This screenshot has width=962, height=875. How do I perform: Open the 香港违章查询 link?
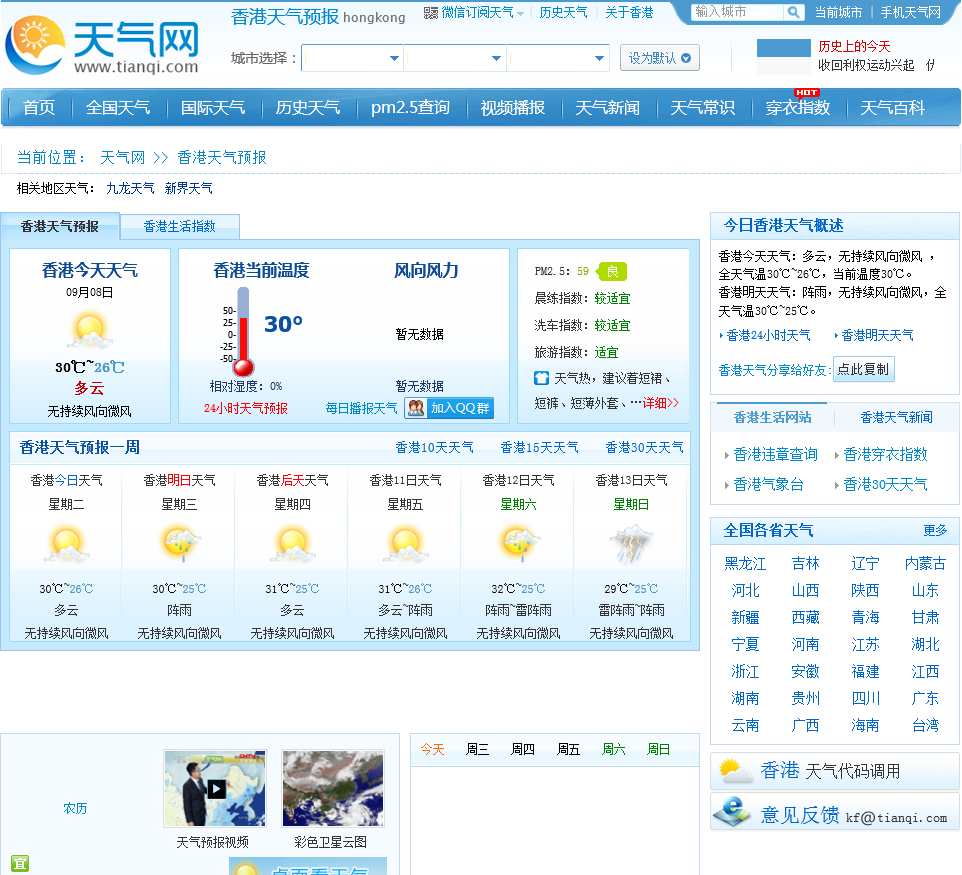(x=775, y=455)
